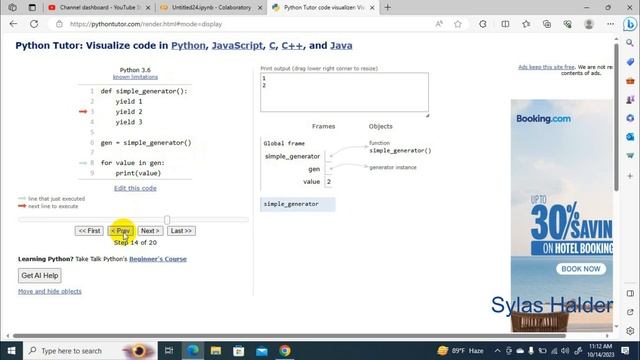Click the Get AI Help button

40,276
